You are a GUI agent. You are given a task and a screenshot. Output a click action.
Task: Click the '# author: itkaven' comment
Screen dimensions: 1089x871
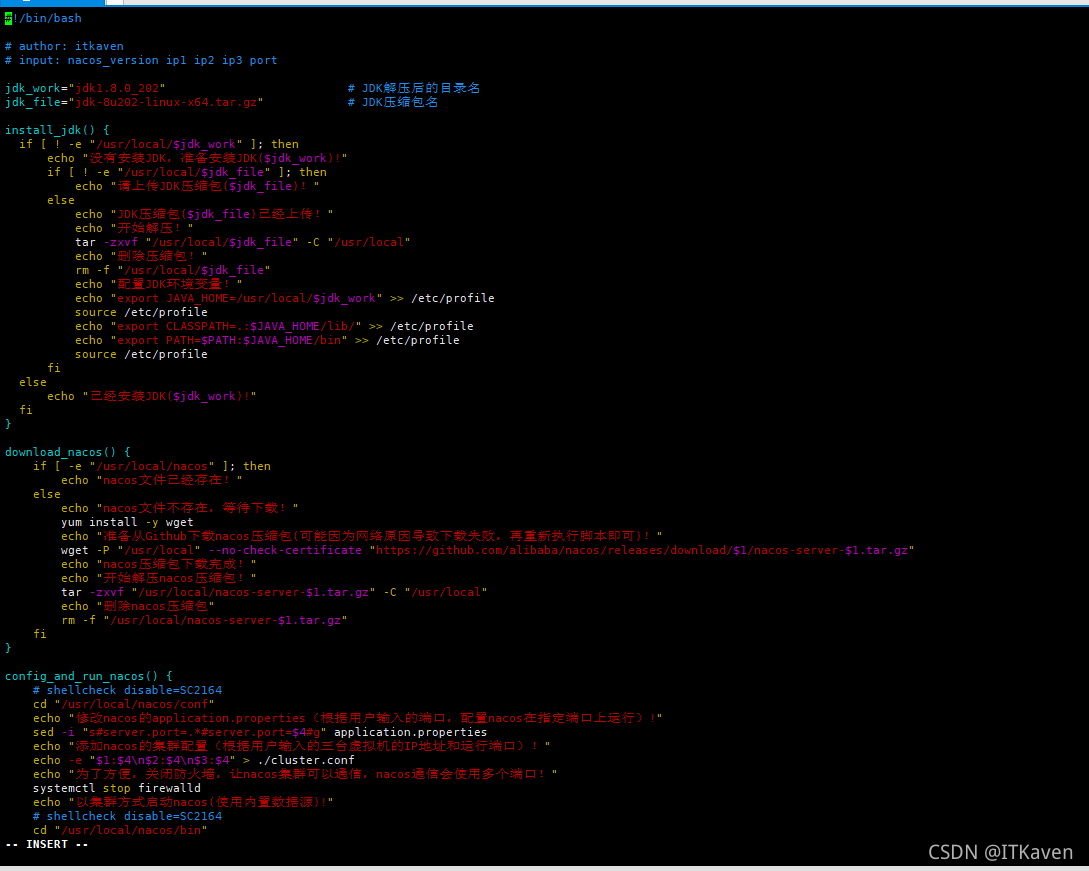point(64,46)
